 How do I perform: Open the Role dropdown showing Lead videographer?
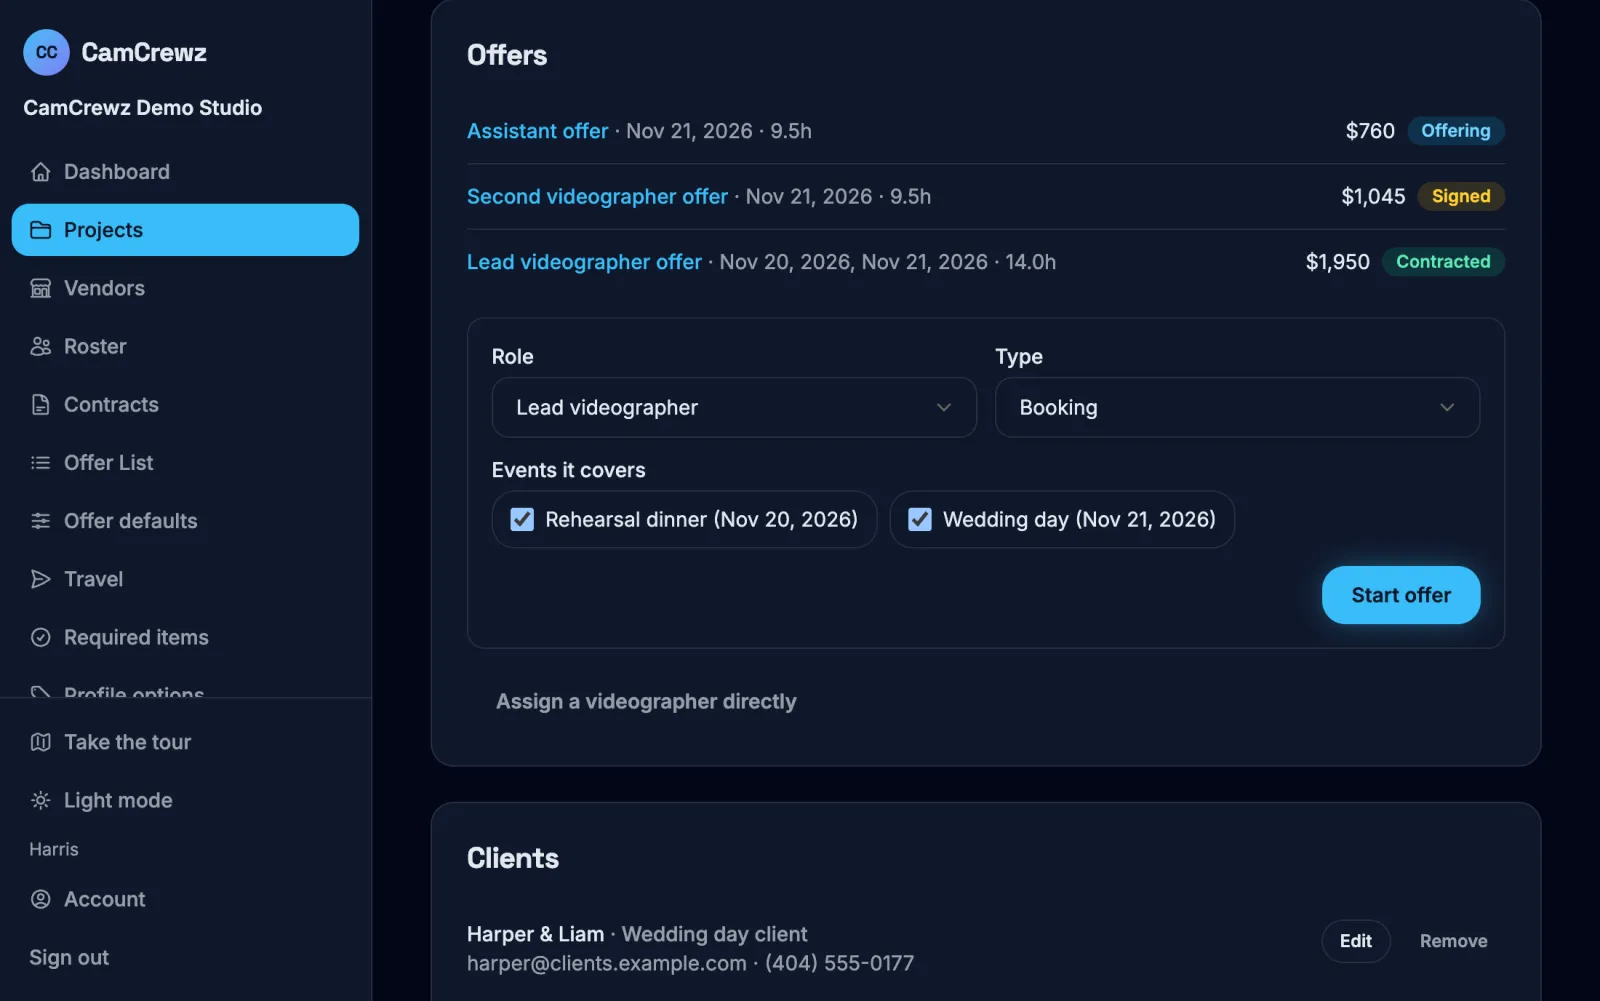734,407
